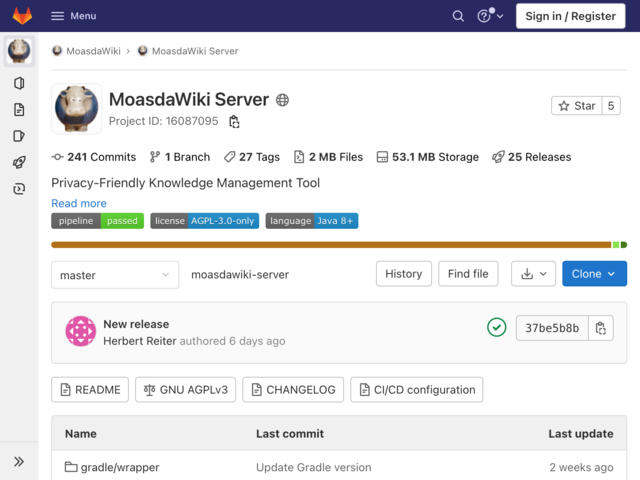Open Issues icon in sidebar
The image size is (640, 480).
[x=19, y=109]
